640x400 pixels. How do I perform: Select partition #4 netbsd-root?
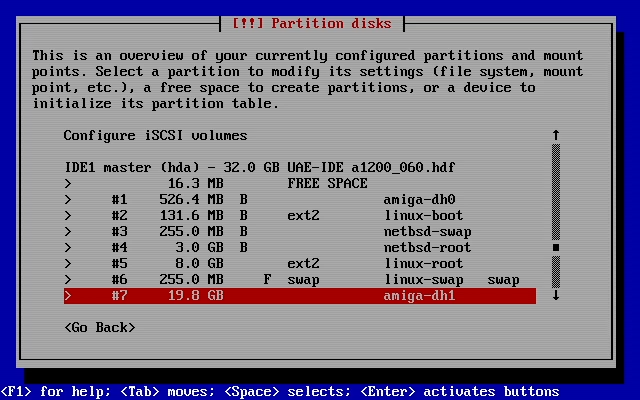coord(300,247)
